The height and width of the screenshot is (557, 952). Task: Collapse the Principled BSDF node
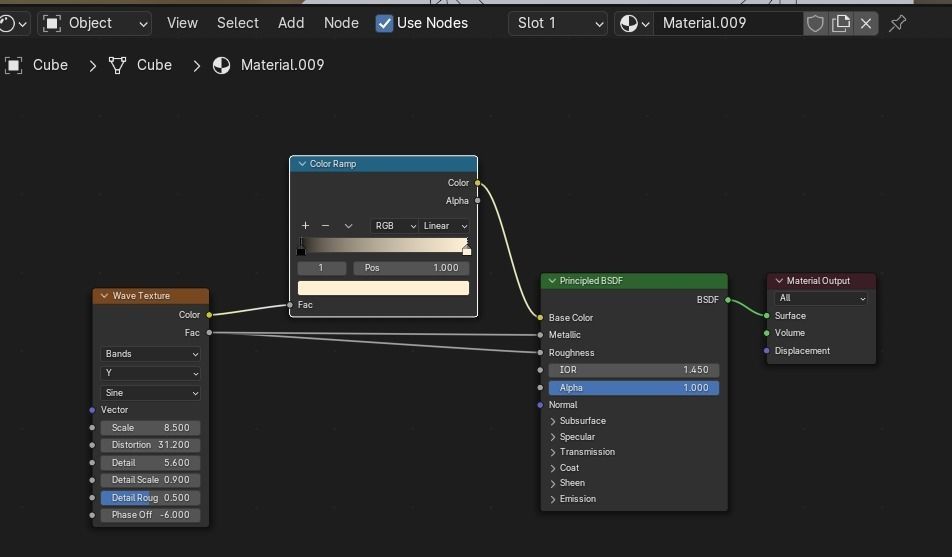(552, 281)
